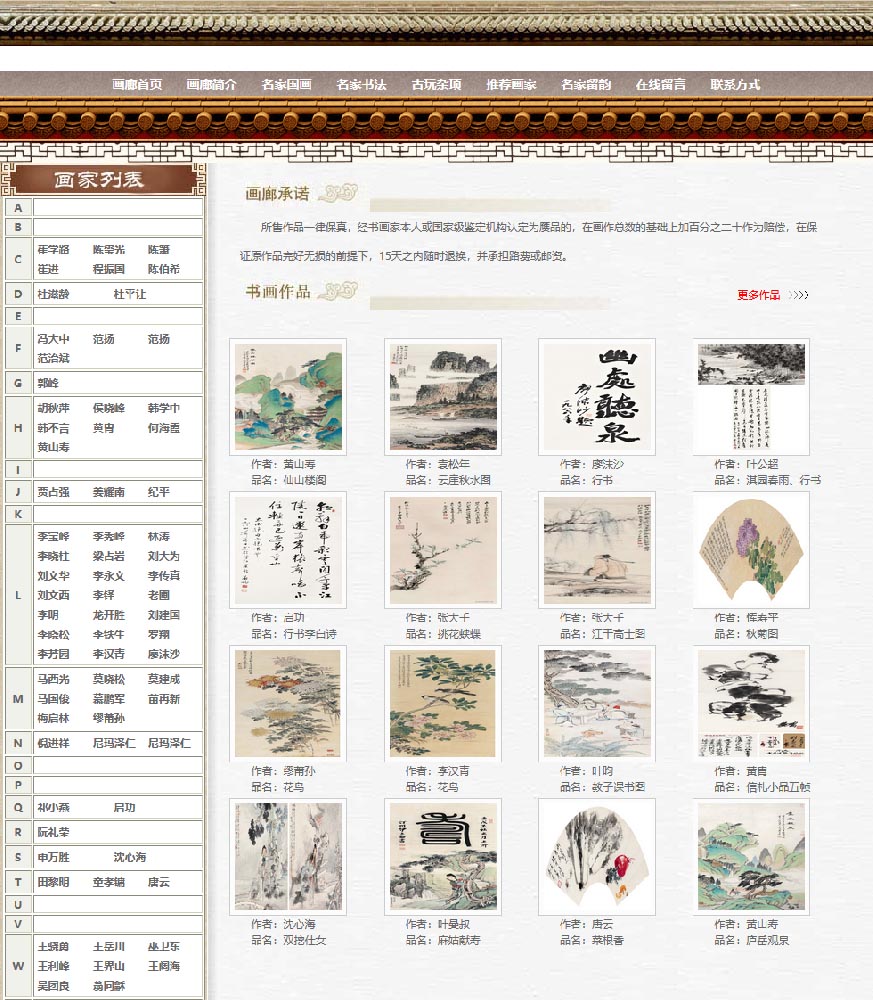
Task: Click the red 更多作品 link
Action: pos(758,295)
